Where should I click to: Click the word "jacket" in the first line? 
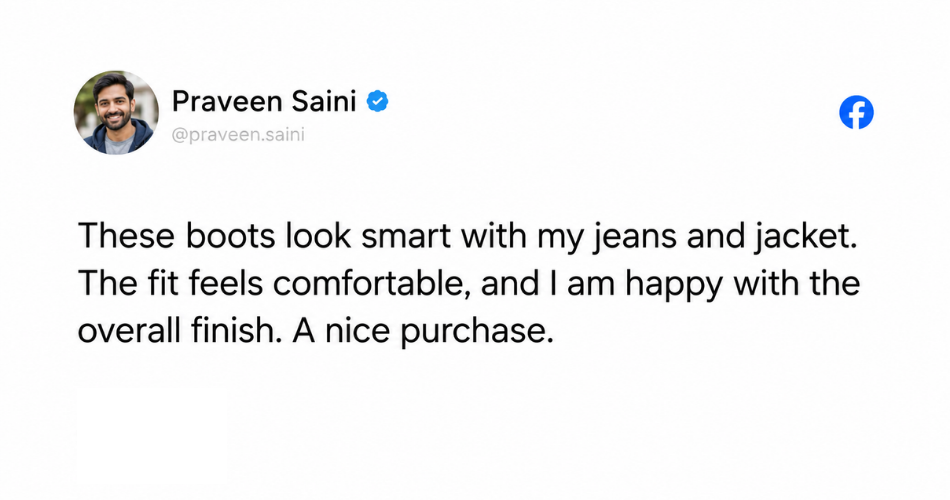coord(803,238)
